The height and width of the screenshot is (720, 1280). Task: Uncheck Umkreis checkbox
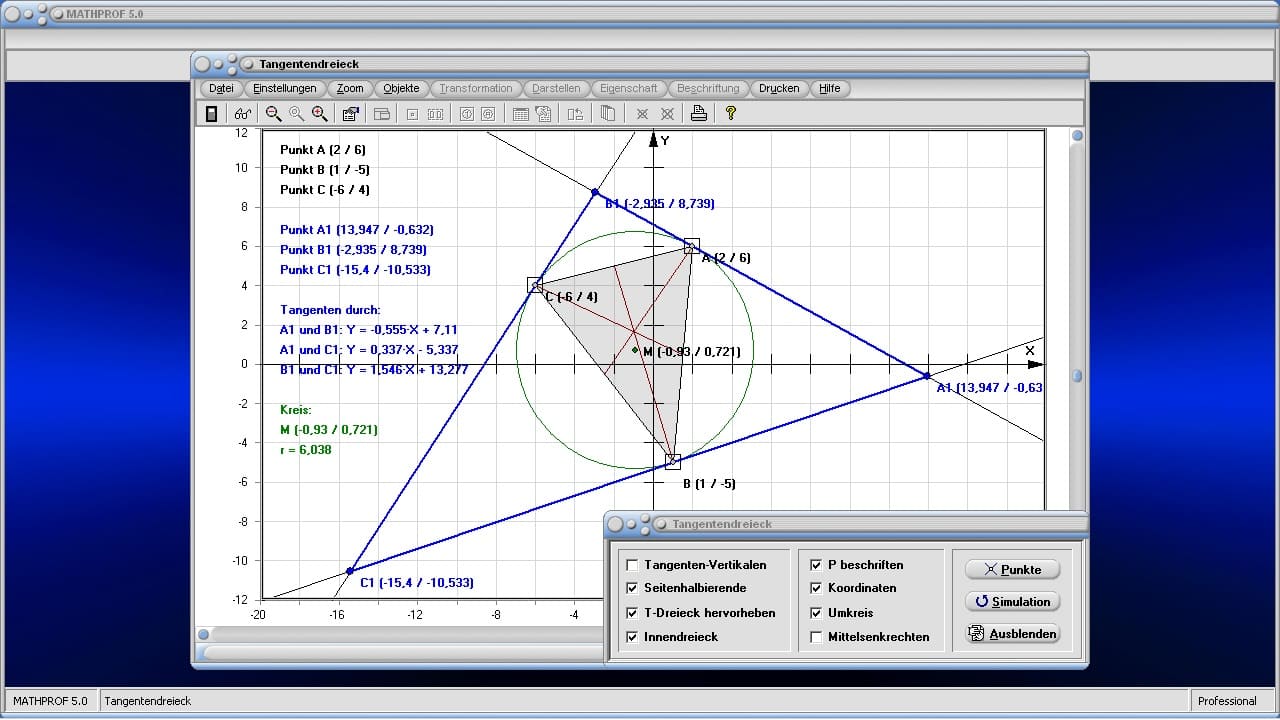pos(817,613)
